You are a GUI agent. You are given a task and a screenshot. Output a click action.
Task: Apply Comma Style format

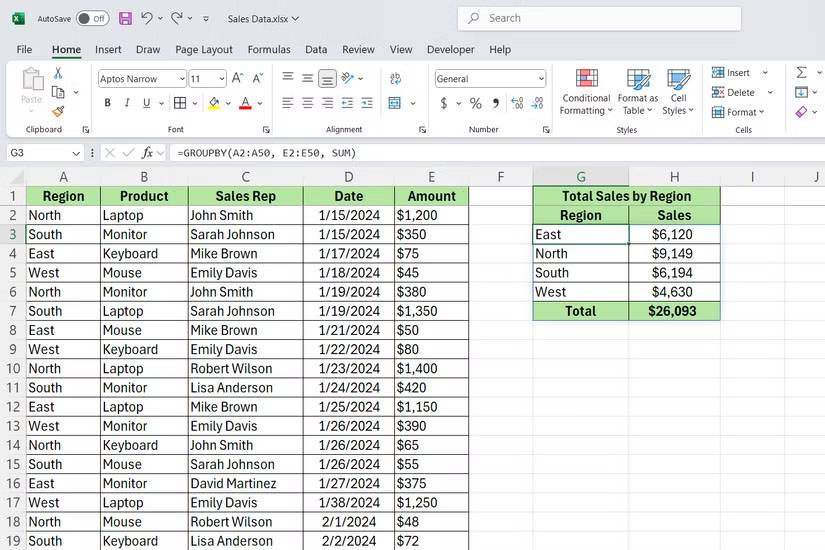[x=496, y=103]
